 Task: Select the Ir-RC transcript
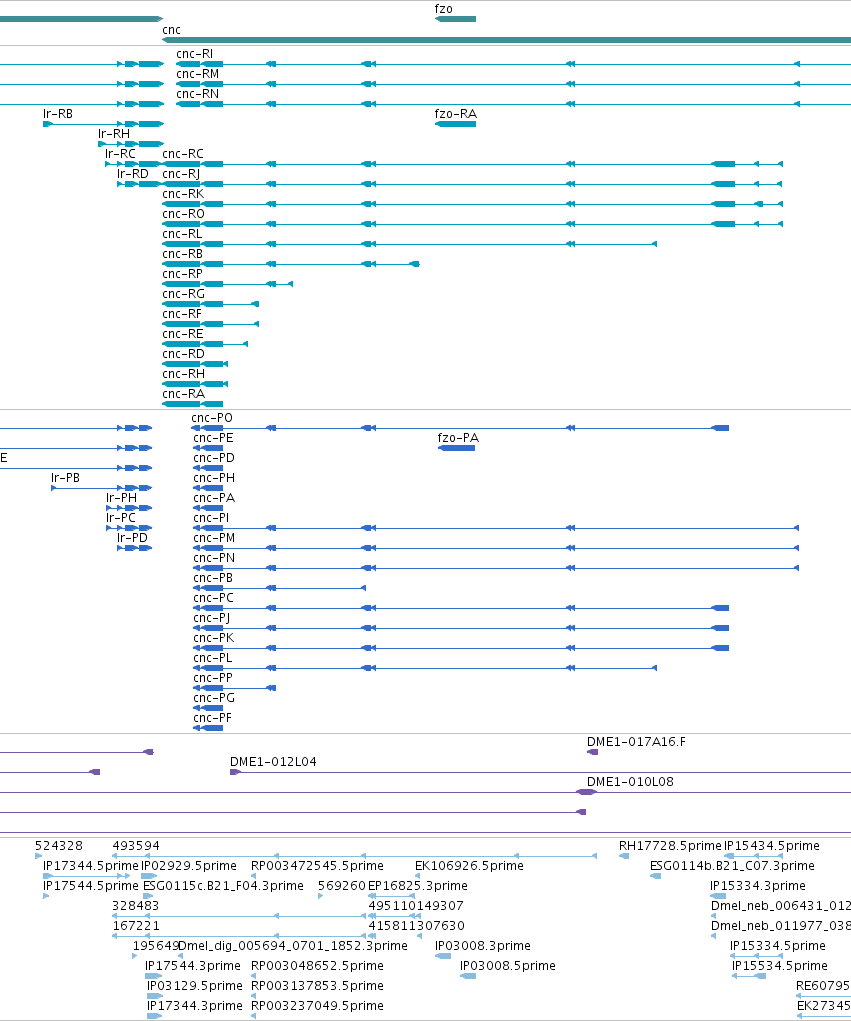(x=120, y=154)
